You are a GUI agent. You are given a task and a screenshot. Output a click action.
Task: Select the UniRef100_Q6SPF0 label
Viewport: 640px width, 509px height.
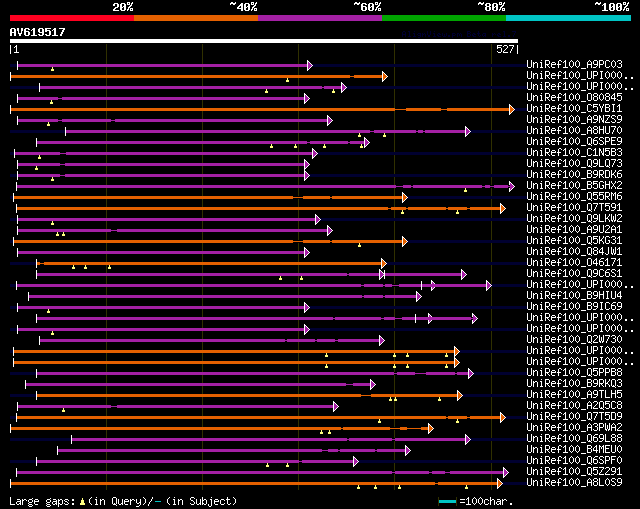[x=574, y=460]
